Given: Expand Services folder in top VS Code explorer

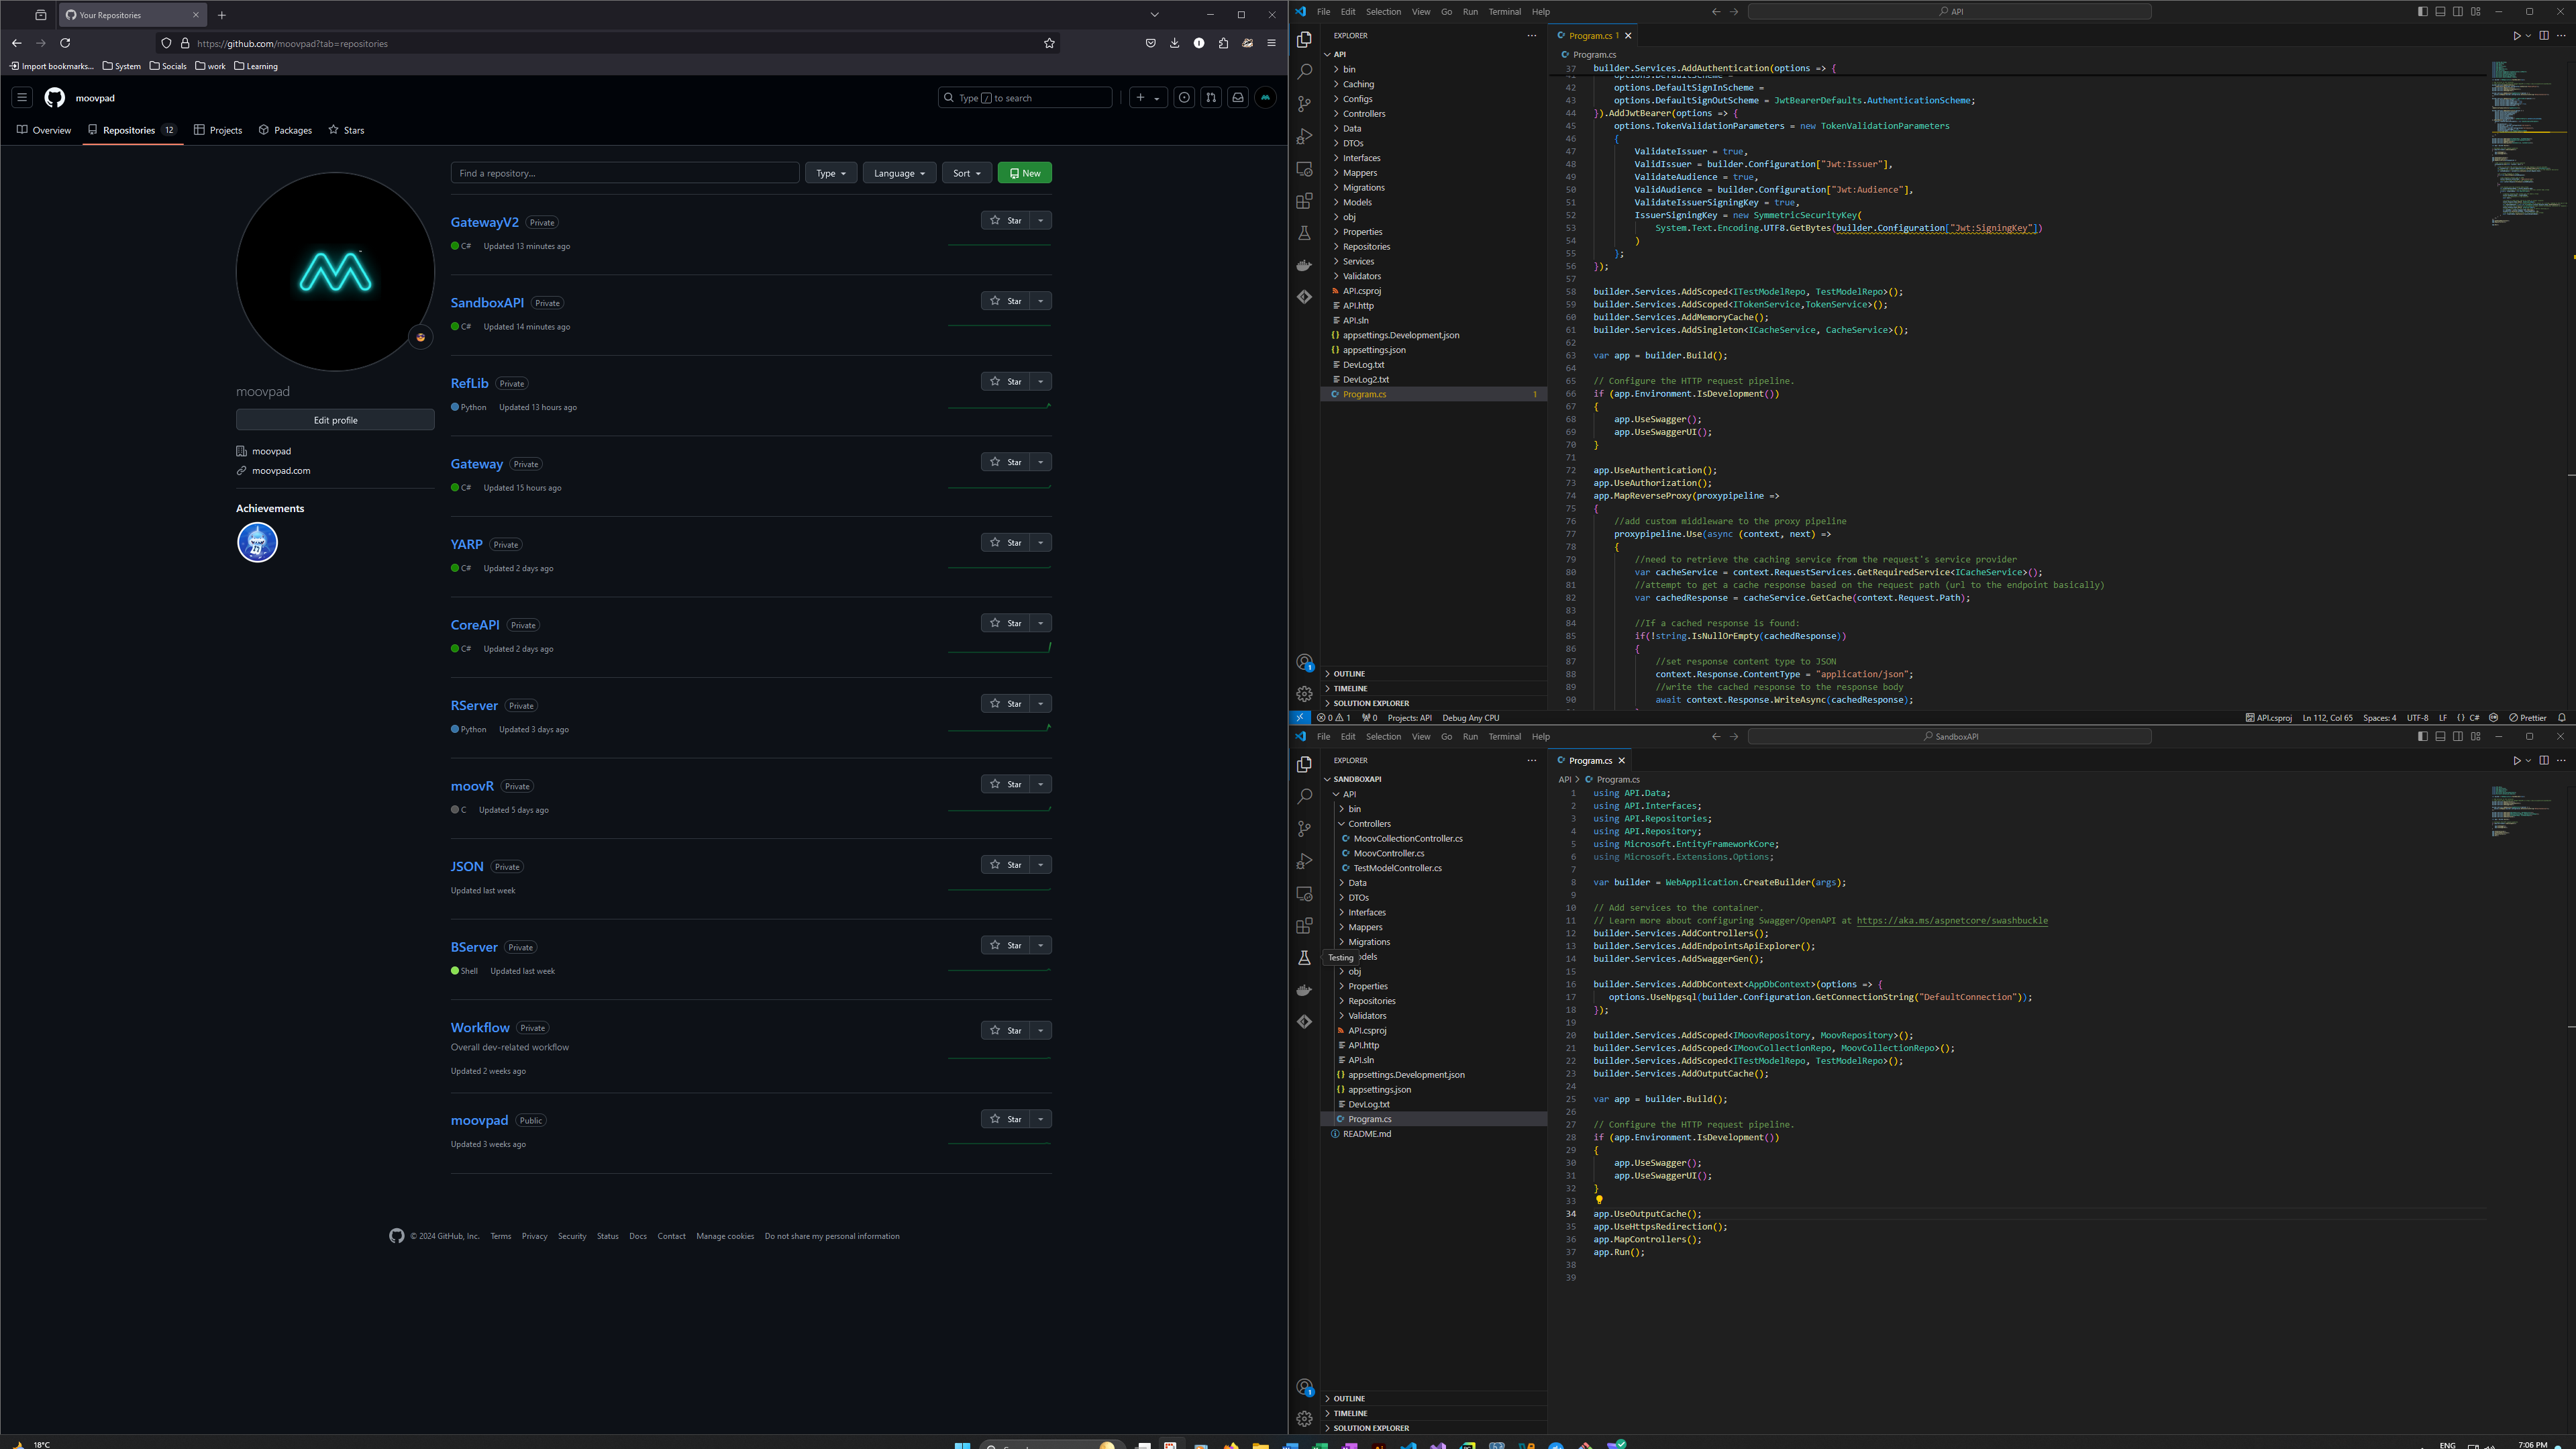Looking at the screenshot, I should pos(1358,261).
